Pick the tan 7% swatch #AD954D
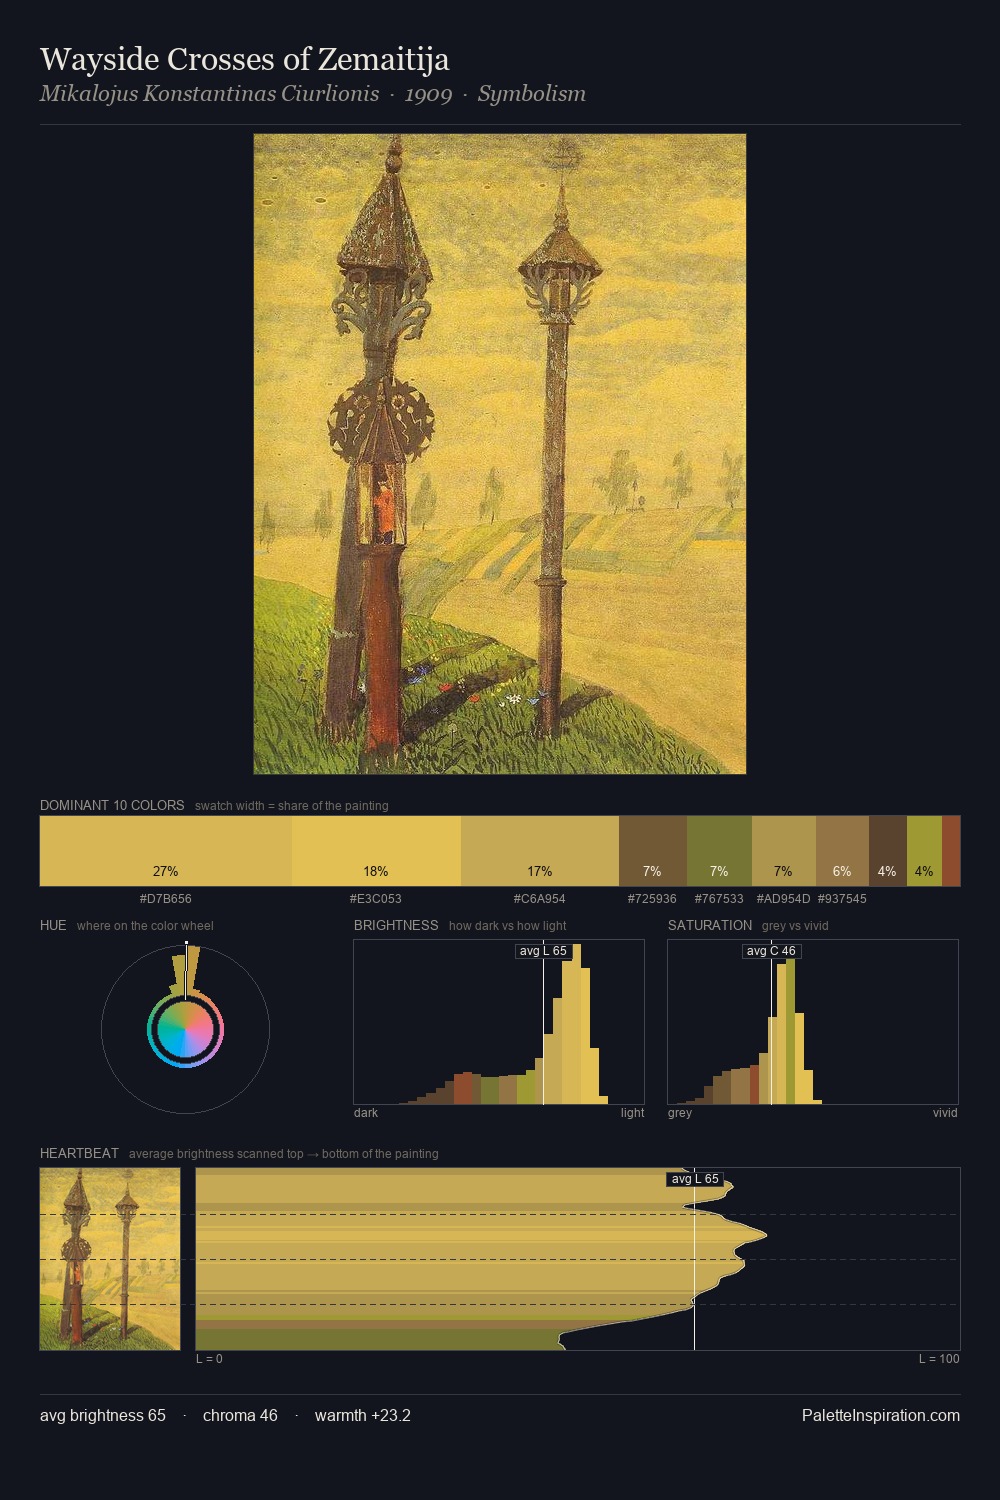The image size is (1000, 1500). [784, 851]
